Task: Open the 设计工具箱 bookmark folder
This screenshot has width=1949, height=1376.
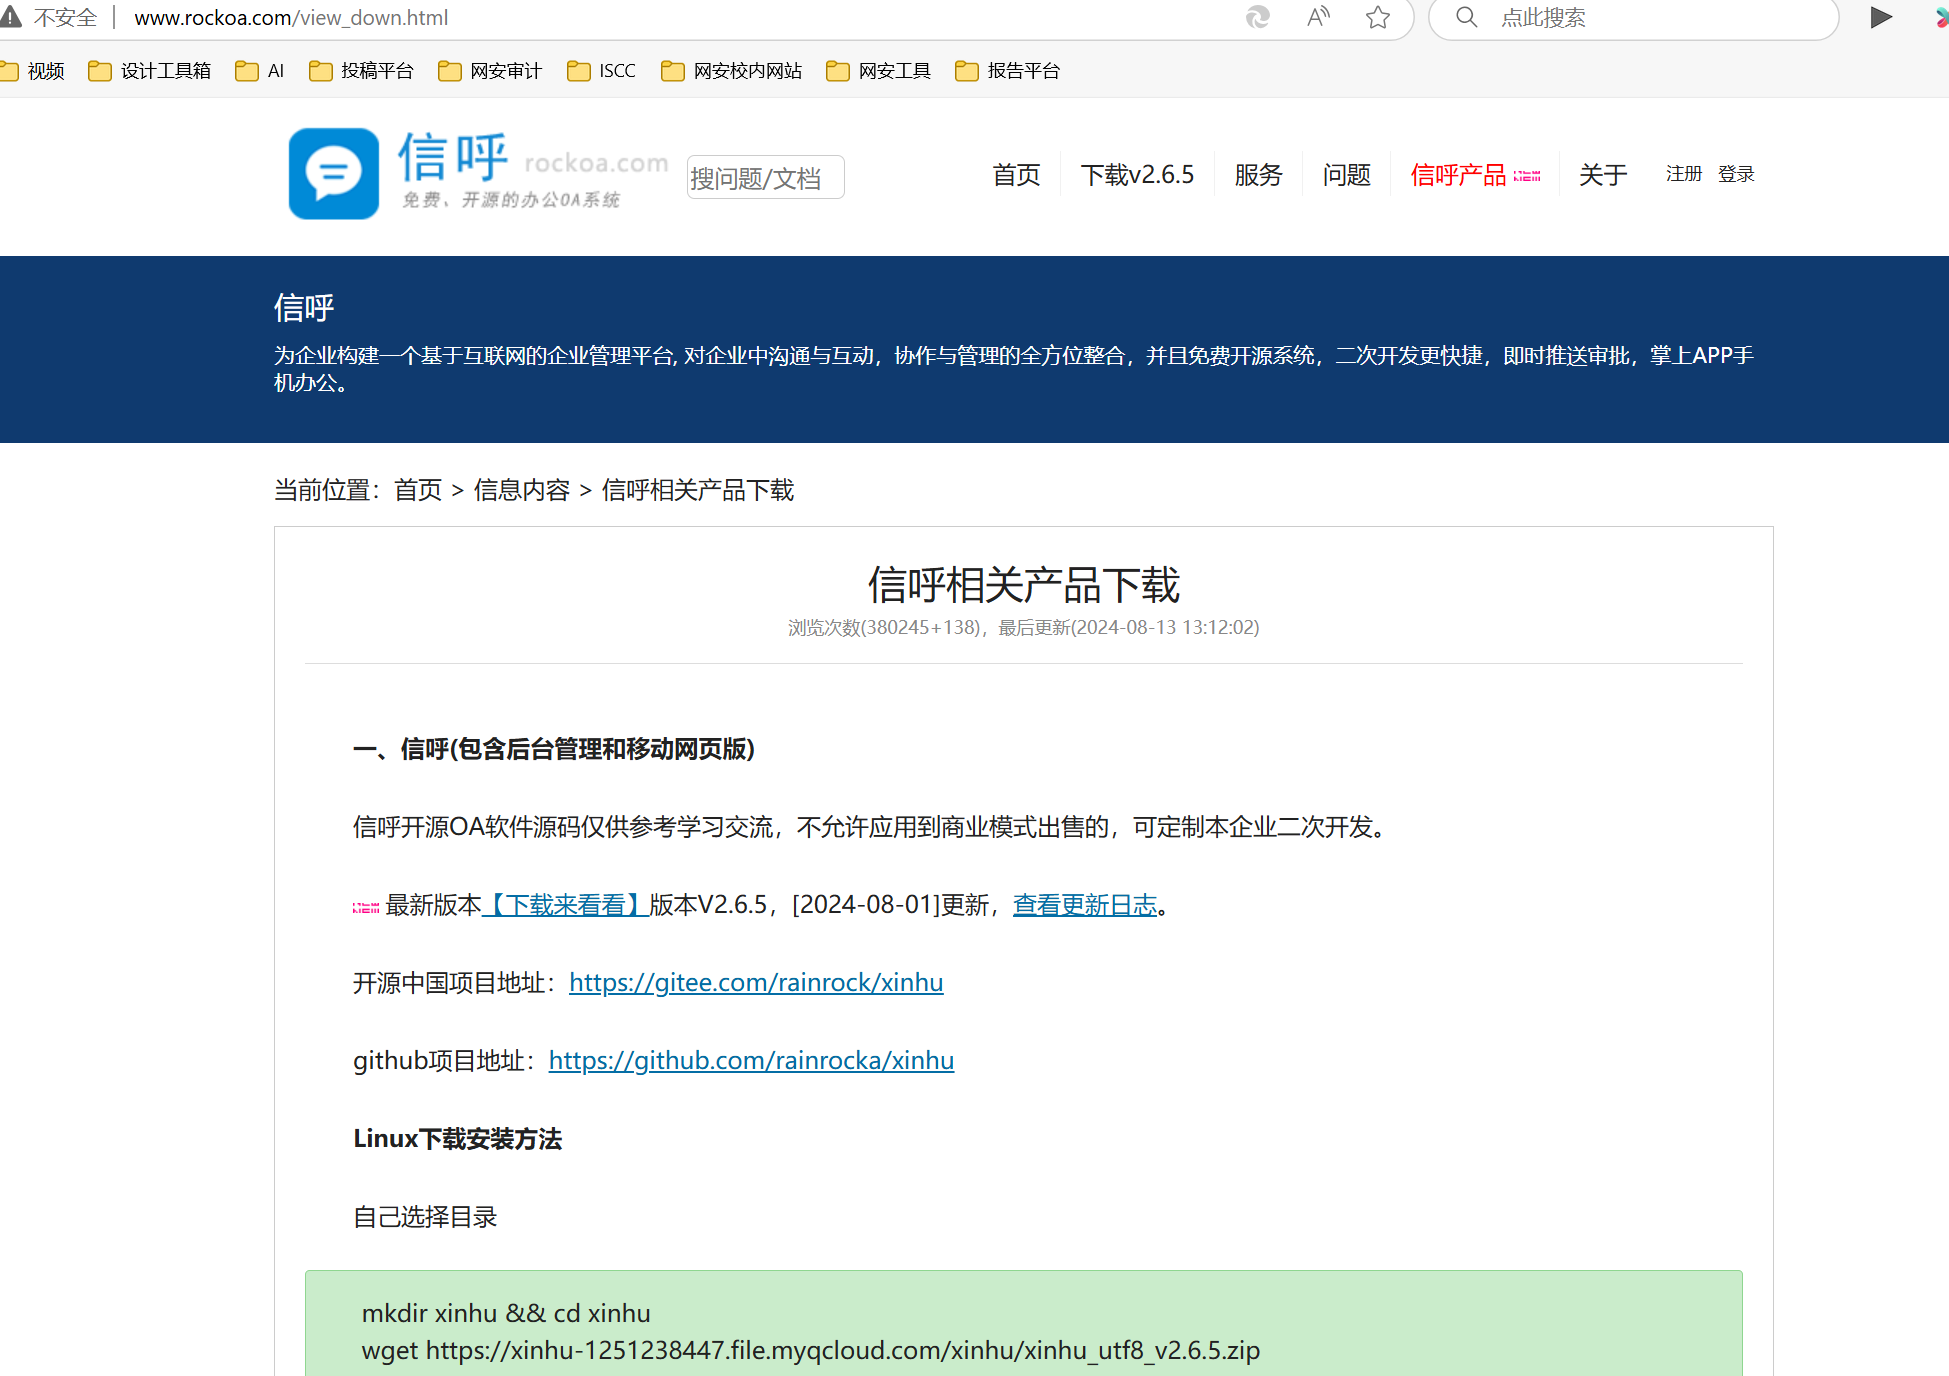Action: 150,71
